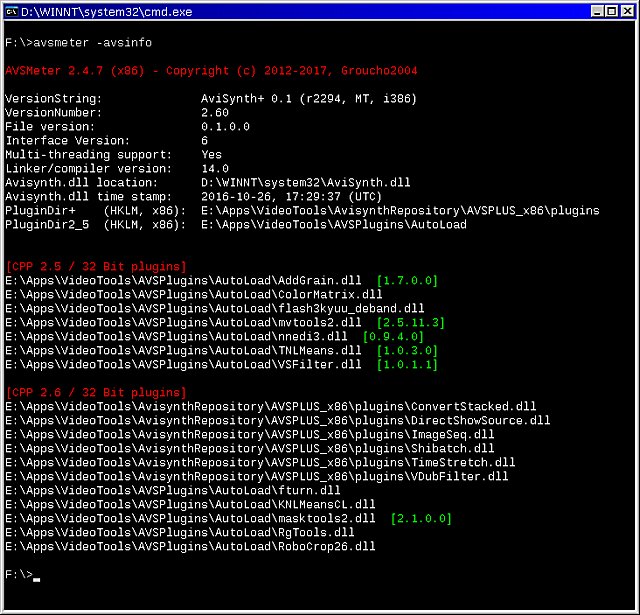Click the green version [1.0.3.0]
The image size is (640, 615).
coord(407,351)
